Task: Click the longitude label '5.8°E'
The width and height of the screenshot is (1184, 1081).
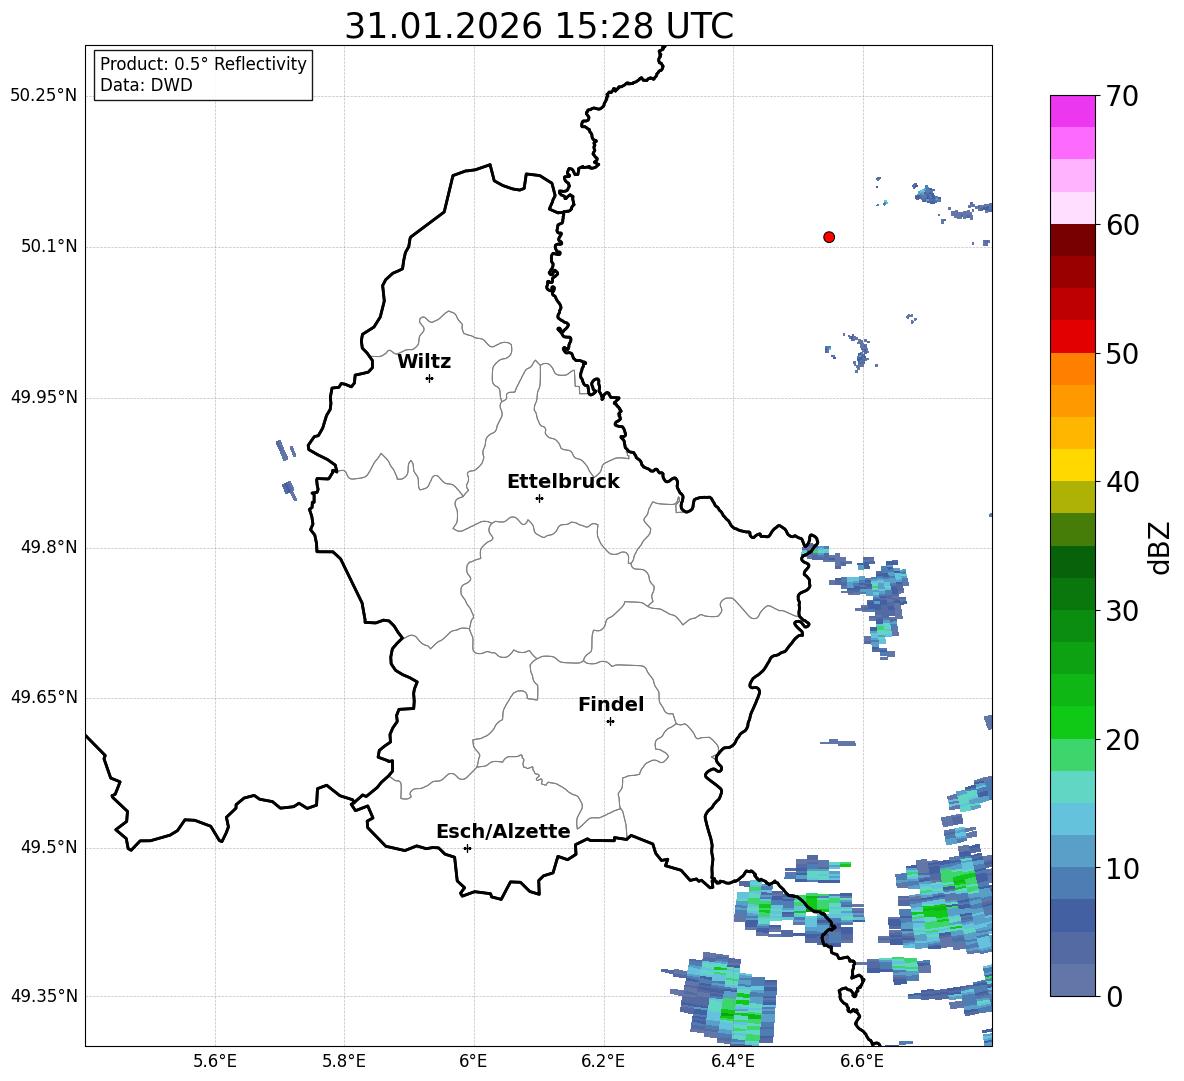Action: click(x=344, y=1061)
